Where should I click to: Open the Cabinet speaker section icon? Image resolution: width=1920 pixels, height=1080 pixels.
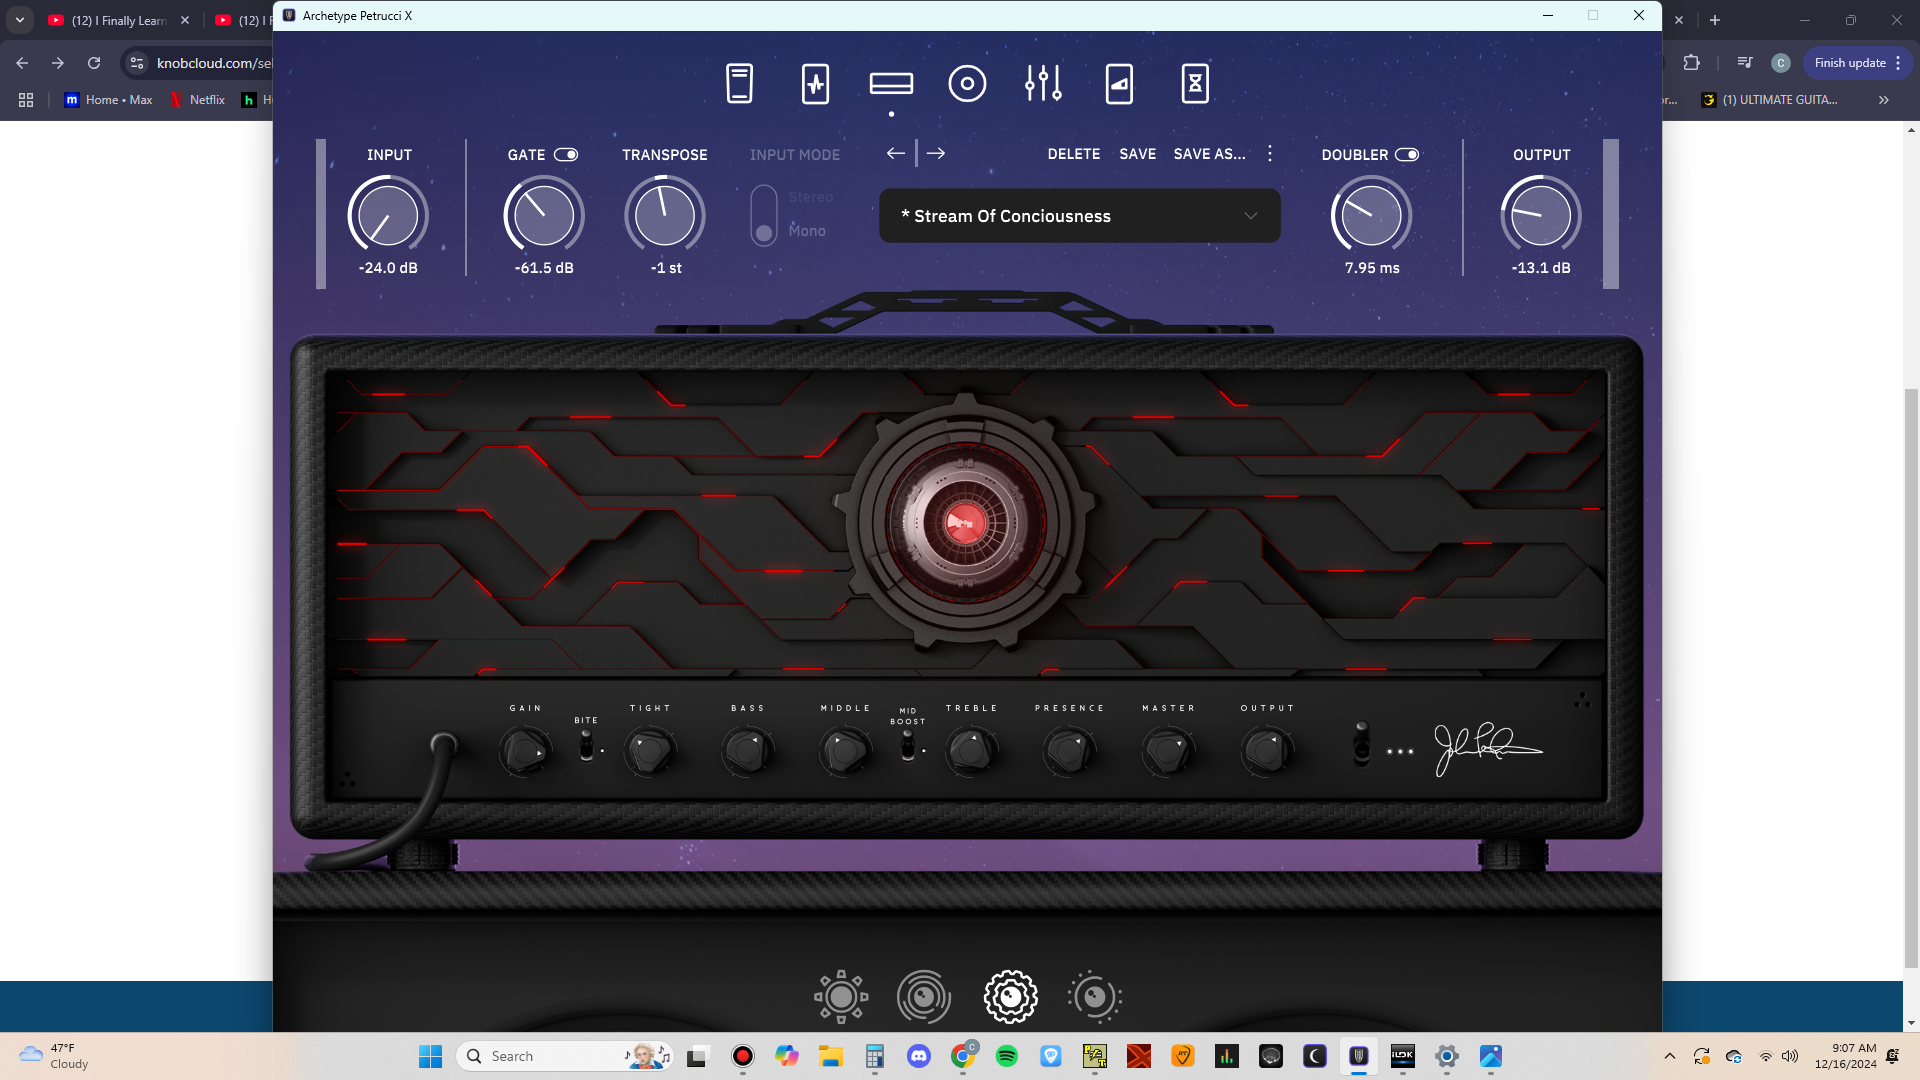click(x=967, y=83)
